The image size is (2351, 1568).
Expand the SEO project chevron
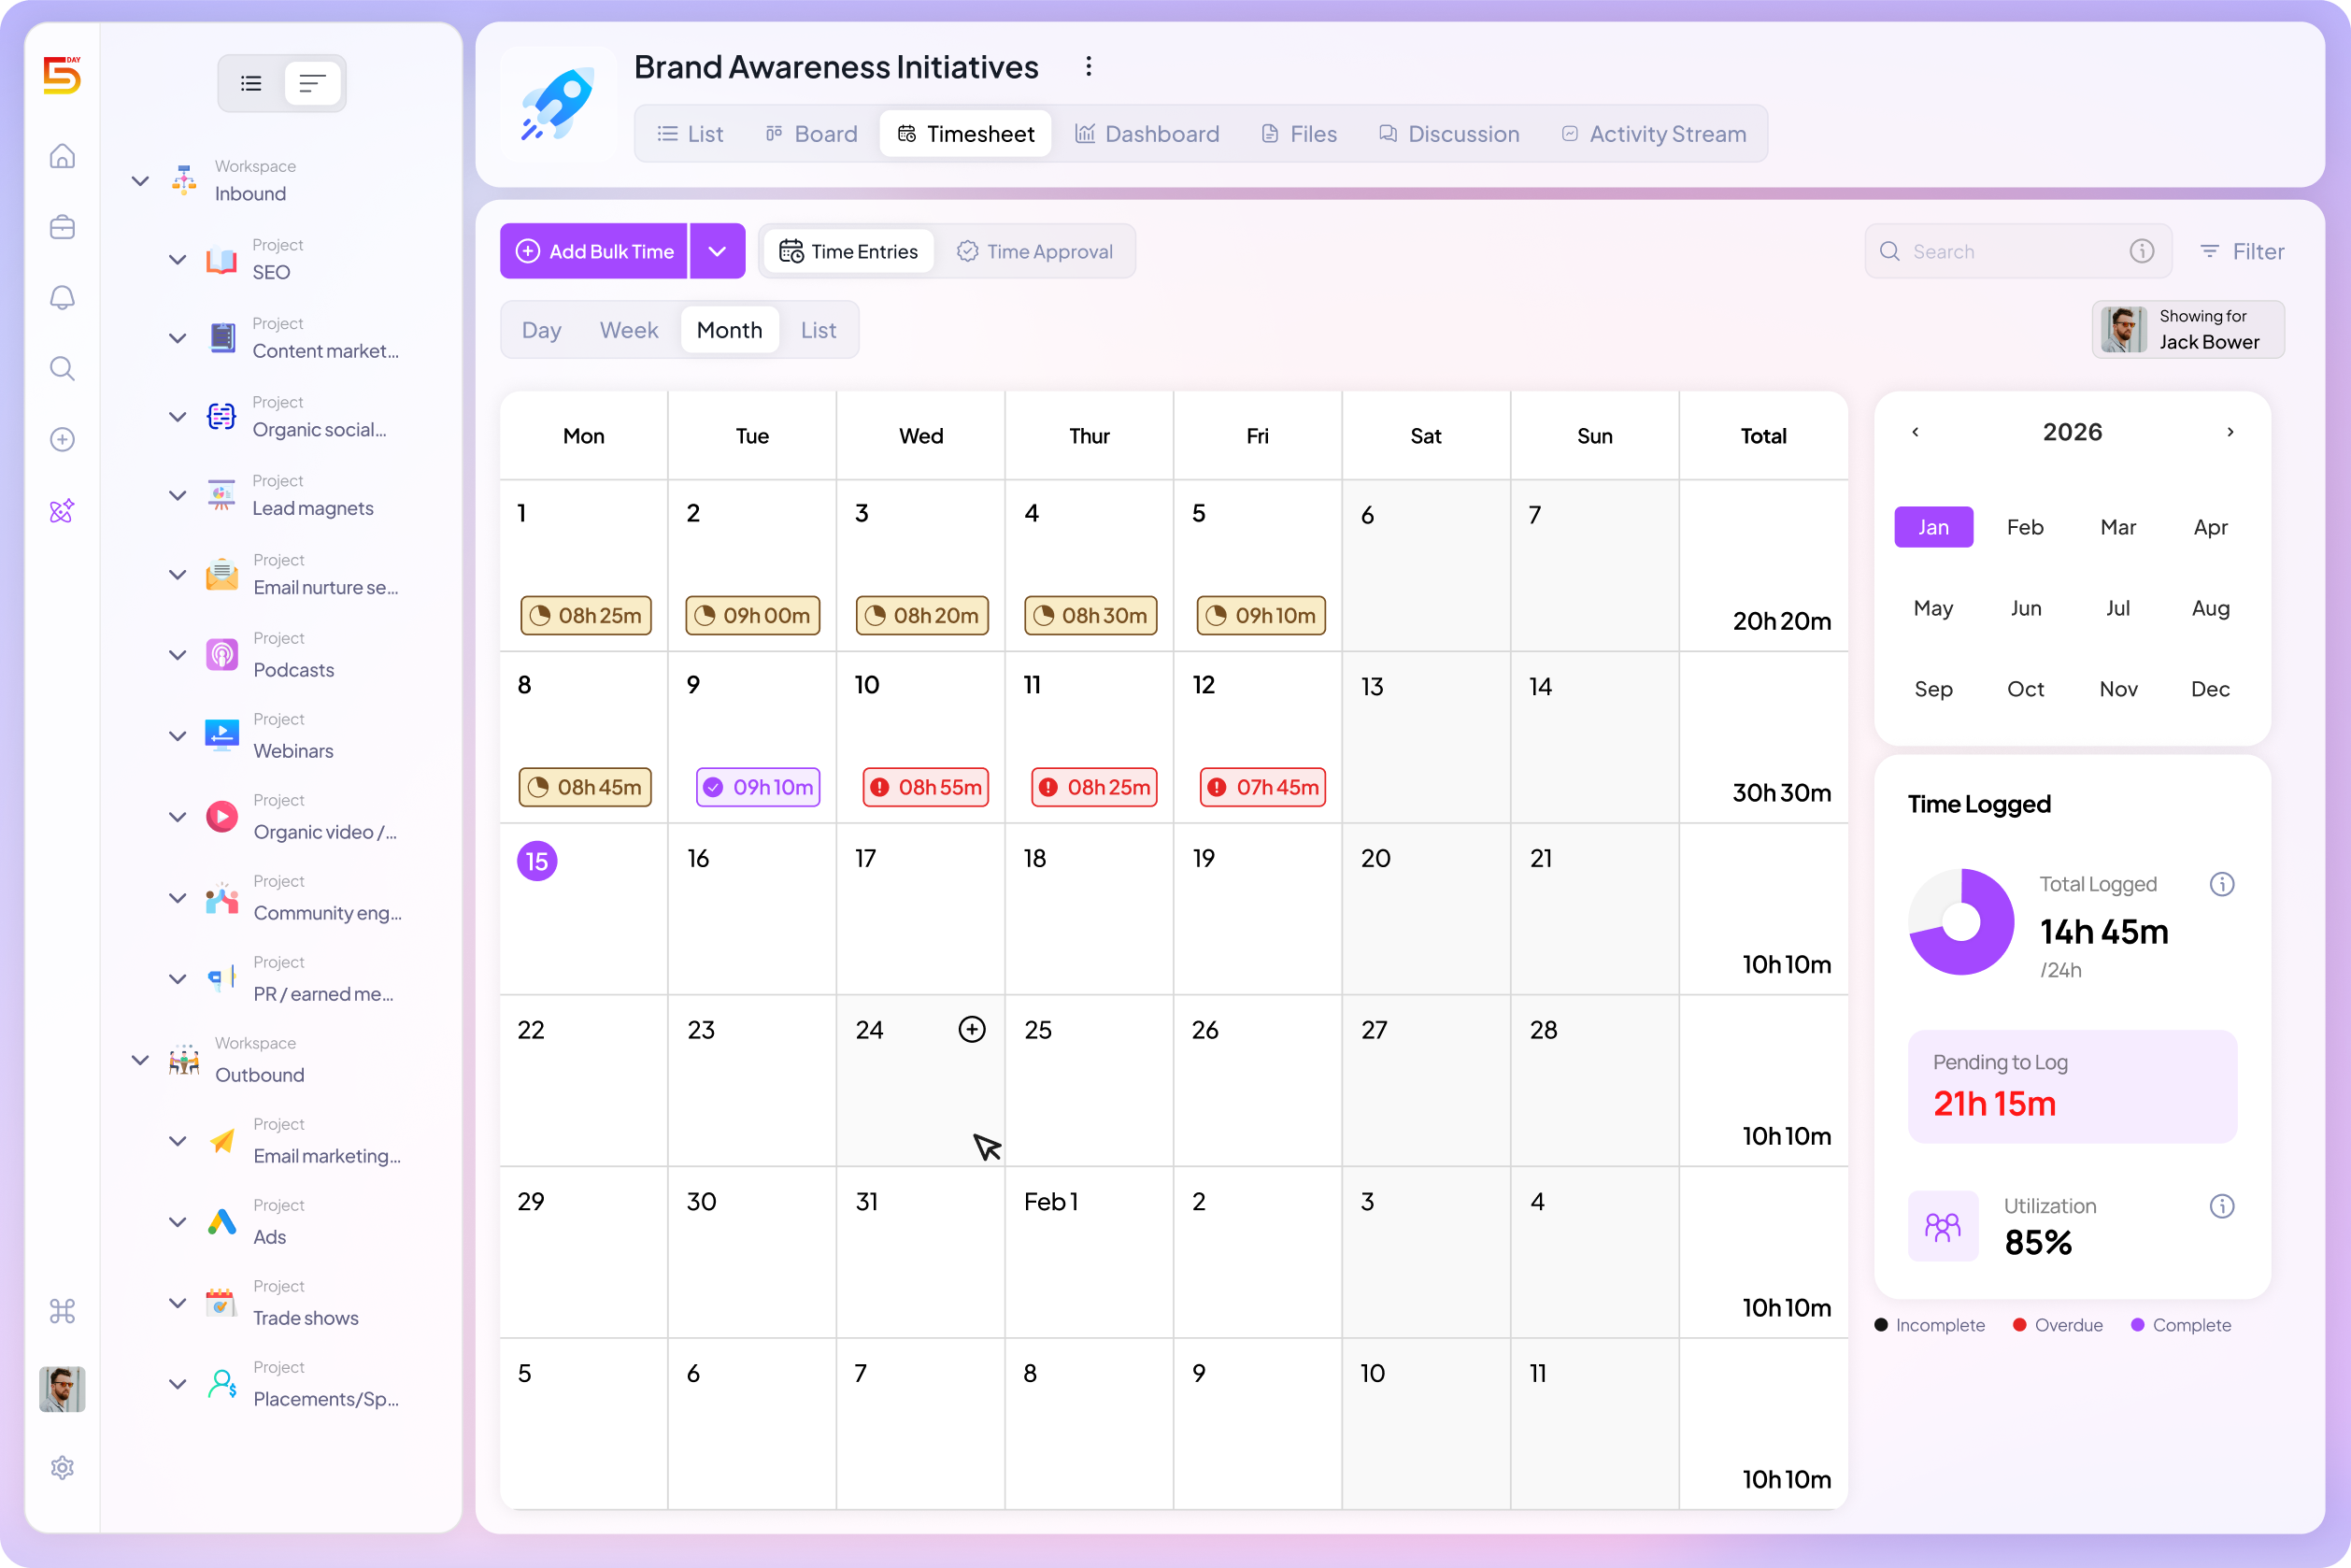click(x=177, y=260)
